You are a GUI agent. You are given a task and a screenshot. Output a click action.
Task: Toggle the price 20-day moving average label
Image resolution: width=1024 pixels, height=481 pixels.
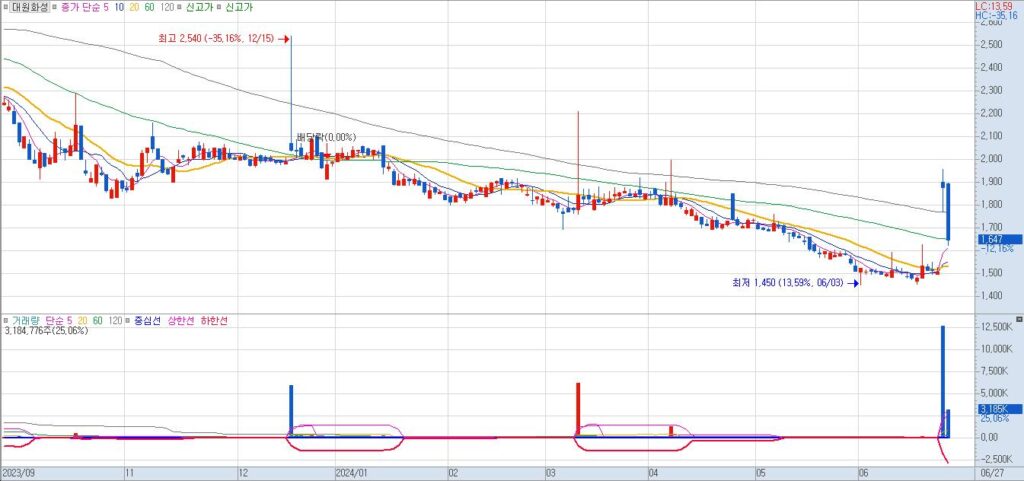coord(136,8)
